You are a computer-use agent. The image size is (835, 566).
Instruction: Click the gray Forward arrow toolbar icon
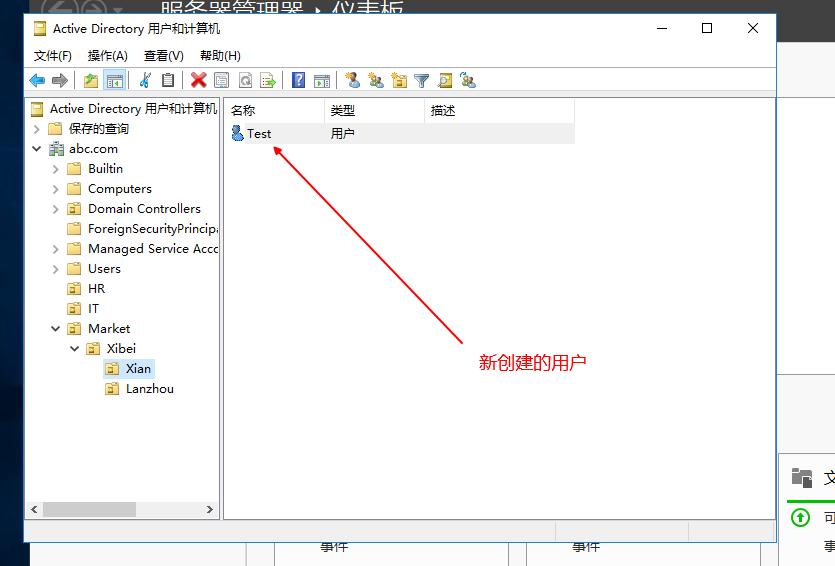coord(60,81)
